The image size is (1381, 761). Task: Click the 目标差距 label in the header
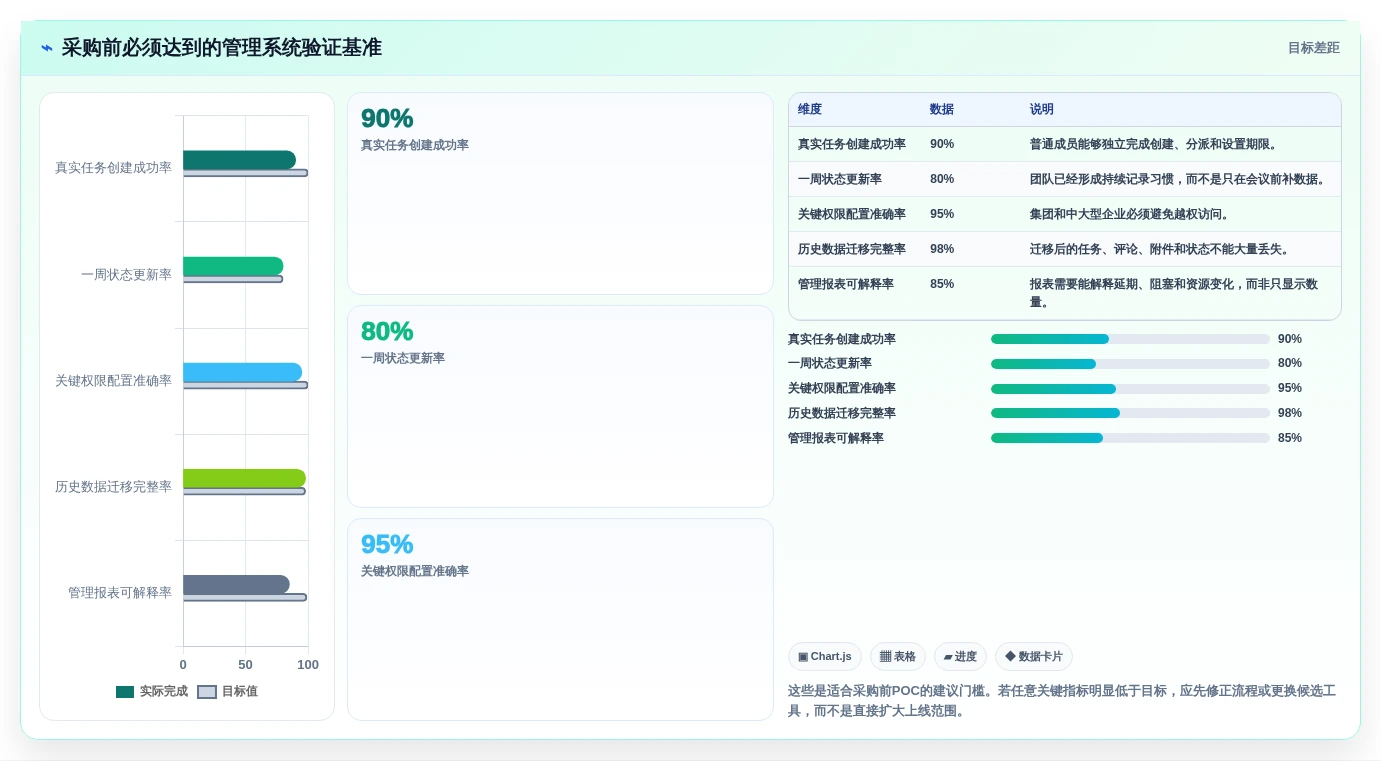1313,48
